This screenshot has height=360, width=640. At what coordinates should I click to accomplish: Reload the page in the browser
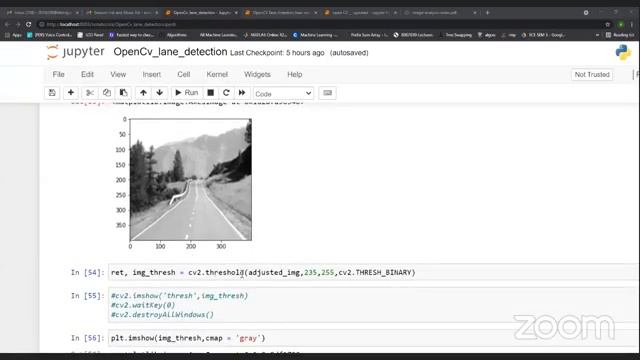(x=29, y=24)
